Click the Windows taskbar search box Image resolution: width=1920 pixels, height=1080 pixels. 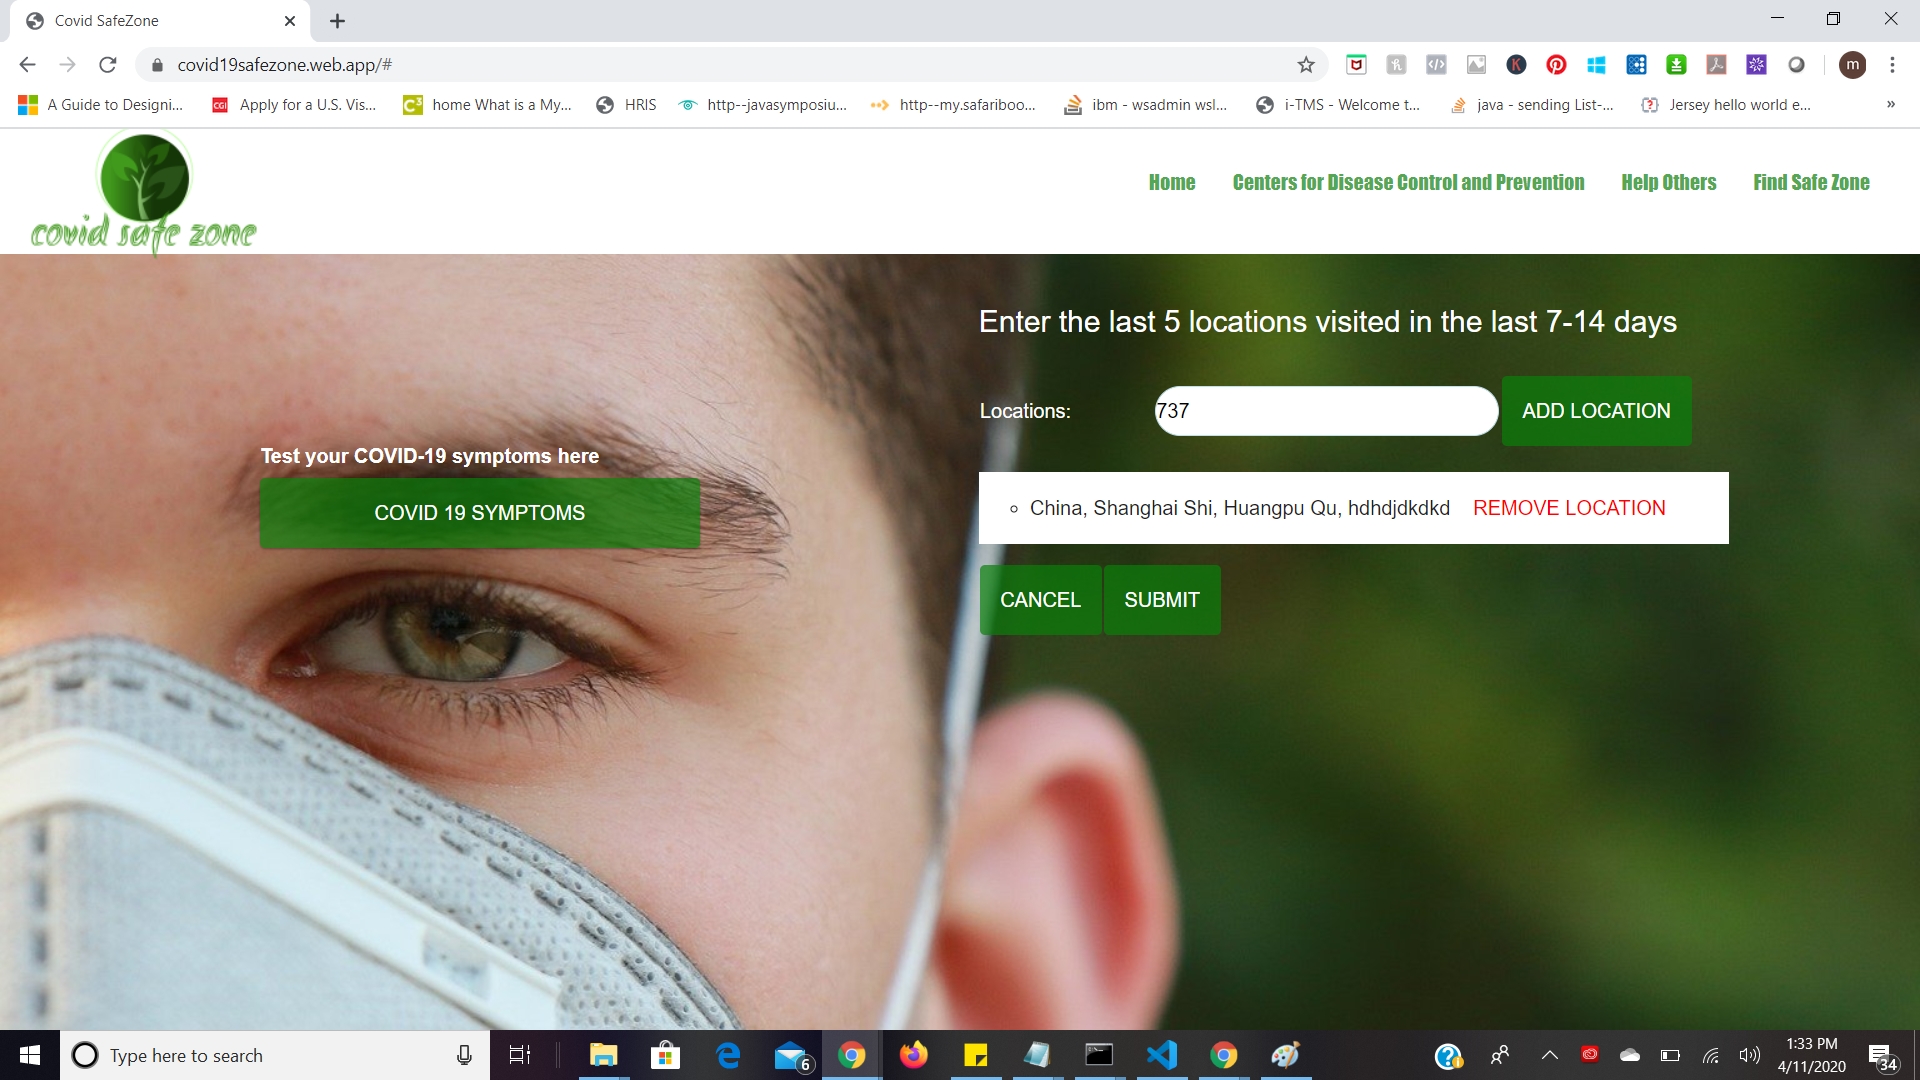point(275,1055)
